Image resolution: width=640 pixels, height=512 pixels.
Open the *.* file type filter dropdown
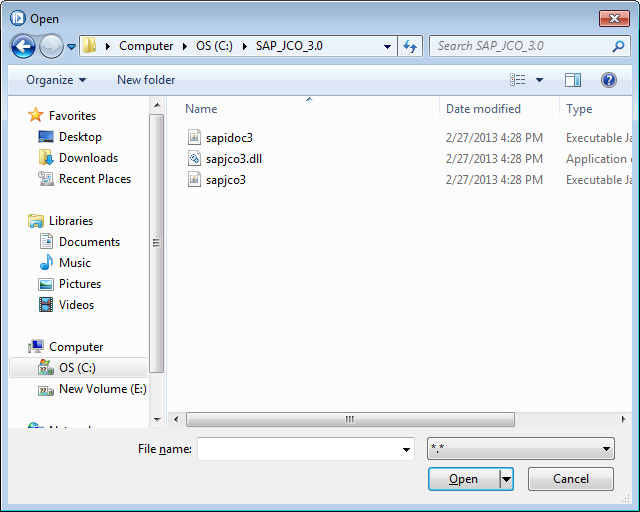tap(520, 449)
